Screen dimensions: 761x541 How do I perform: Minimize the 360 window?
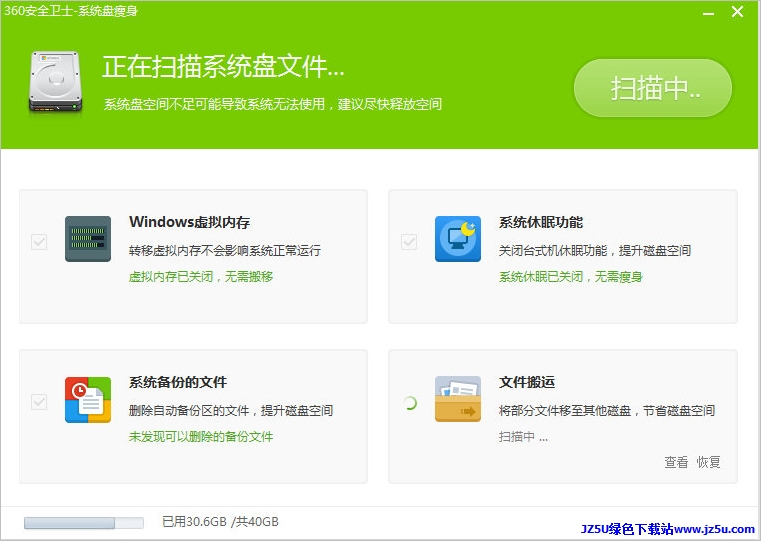tap(709, 12)
